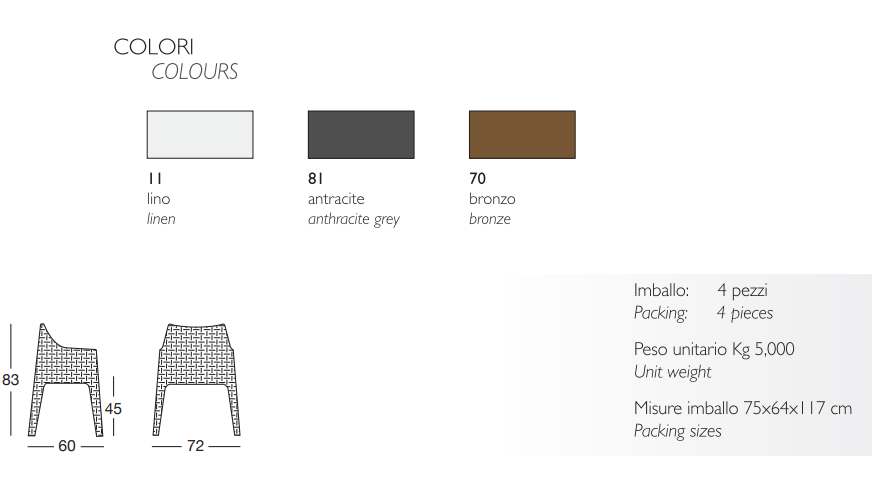Click colour code 11 label
Image resolution: width=888 pixels, height=503 pixels.
coord(155,178)
